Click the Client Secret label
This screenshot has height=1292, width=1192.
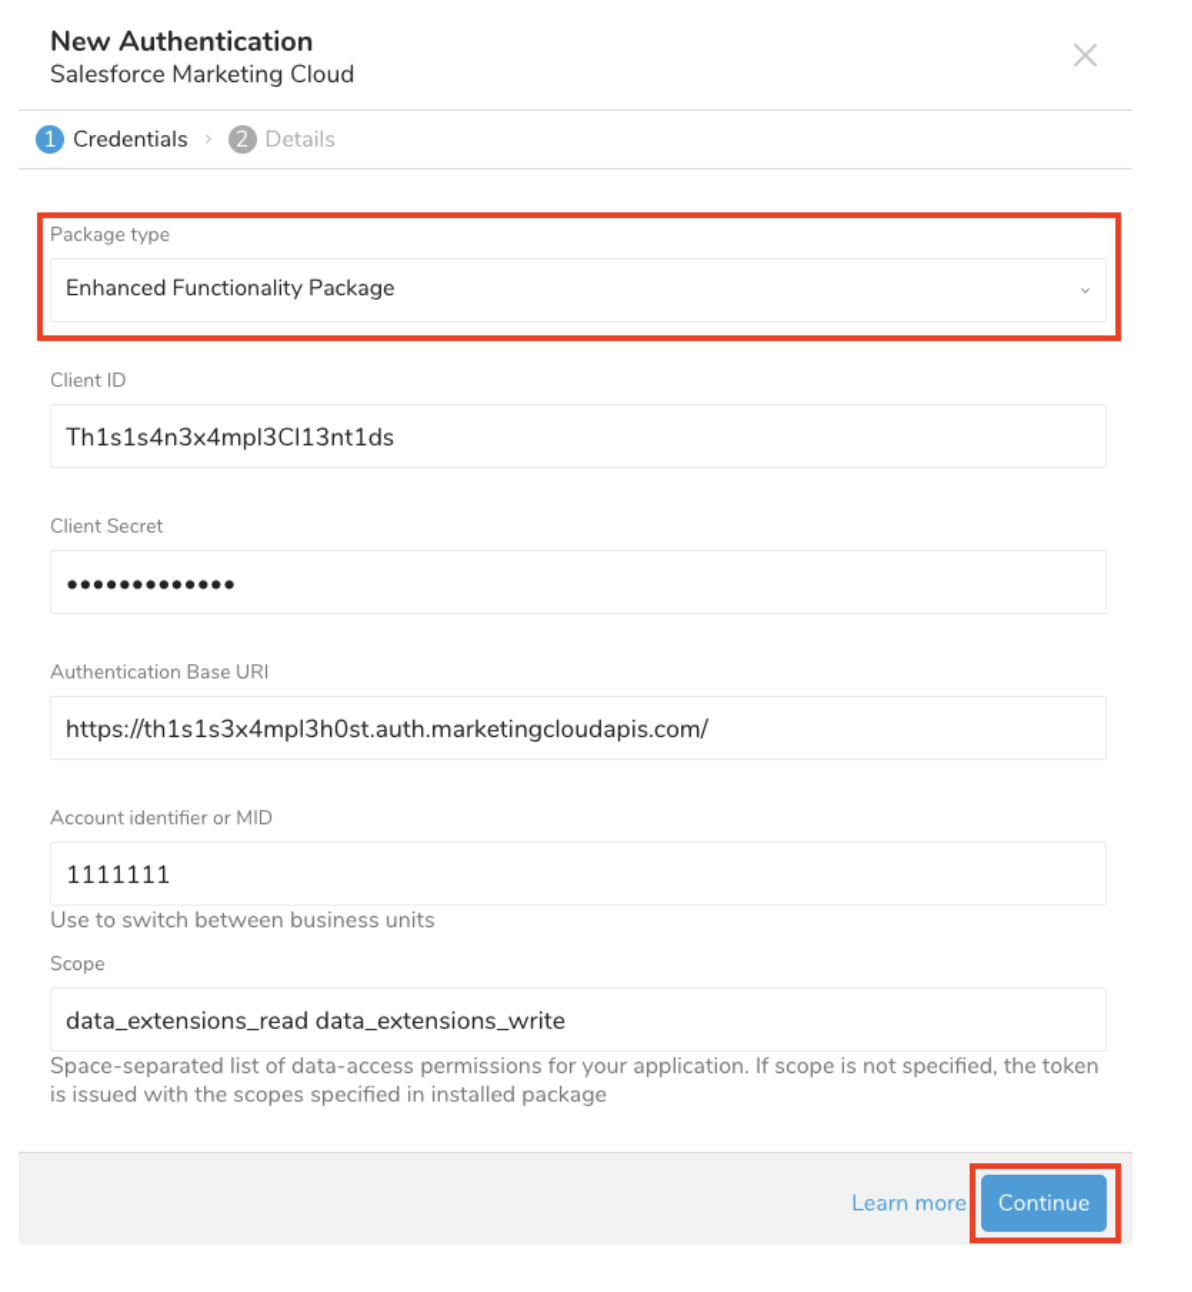(106, 526)
